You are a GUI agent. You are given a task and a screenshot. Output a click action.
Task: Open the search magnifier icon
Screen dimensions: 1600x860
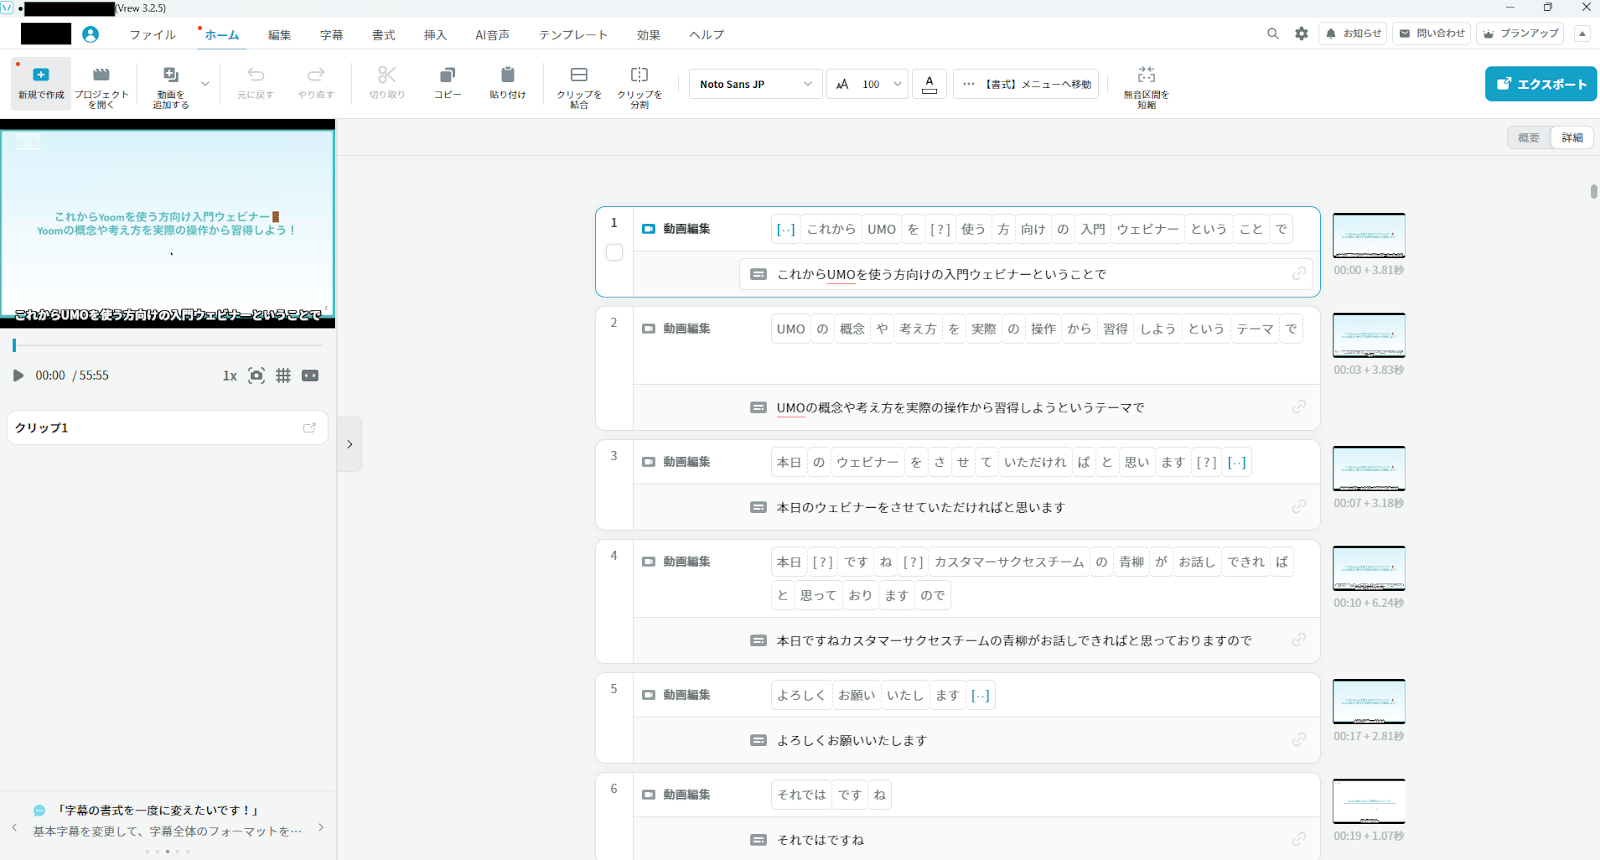point(1272,34)
